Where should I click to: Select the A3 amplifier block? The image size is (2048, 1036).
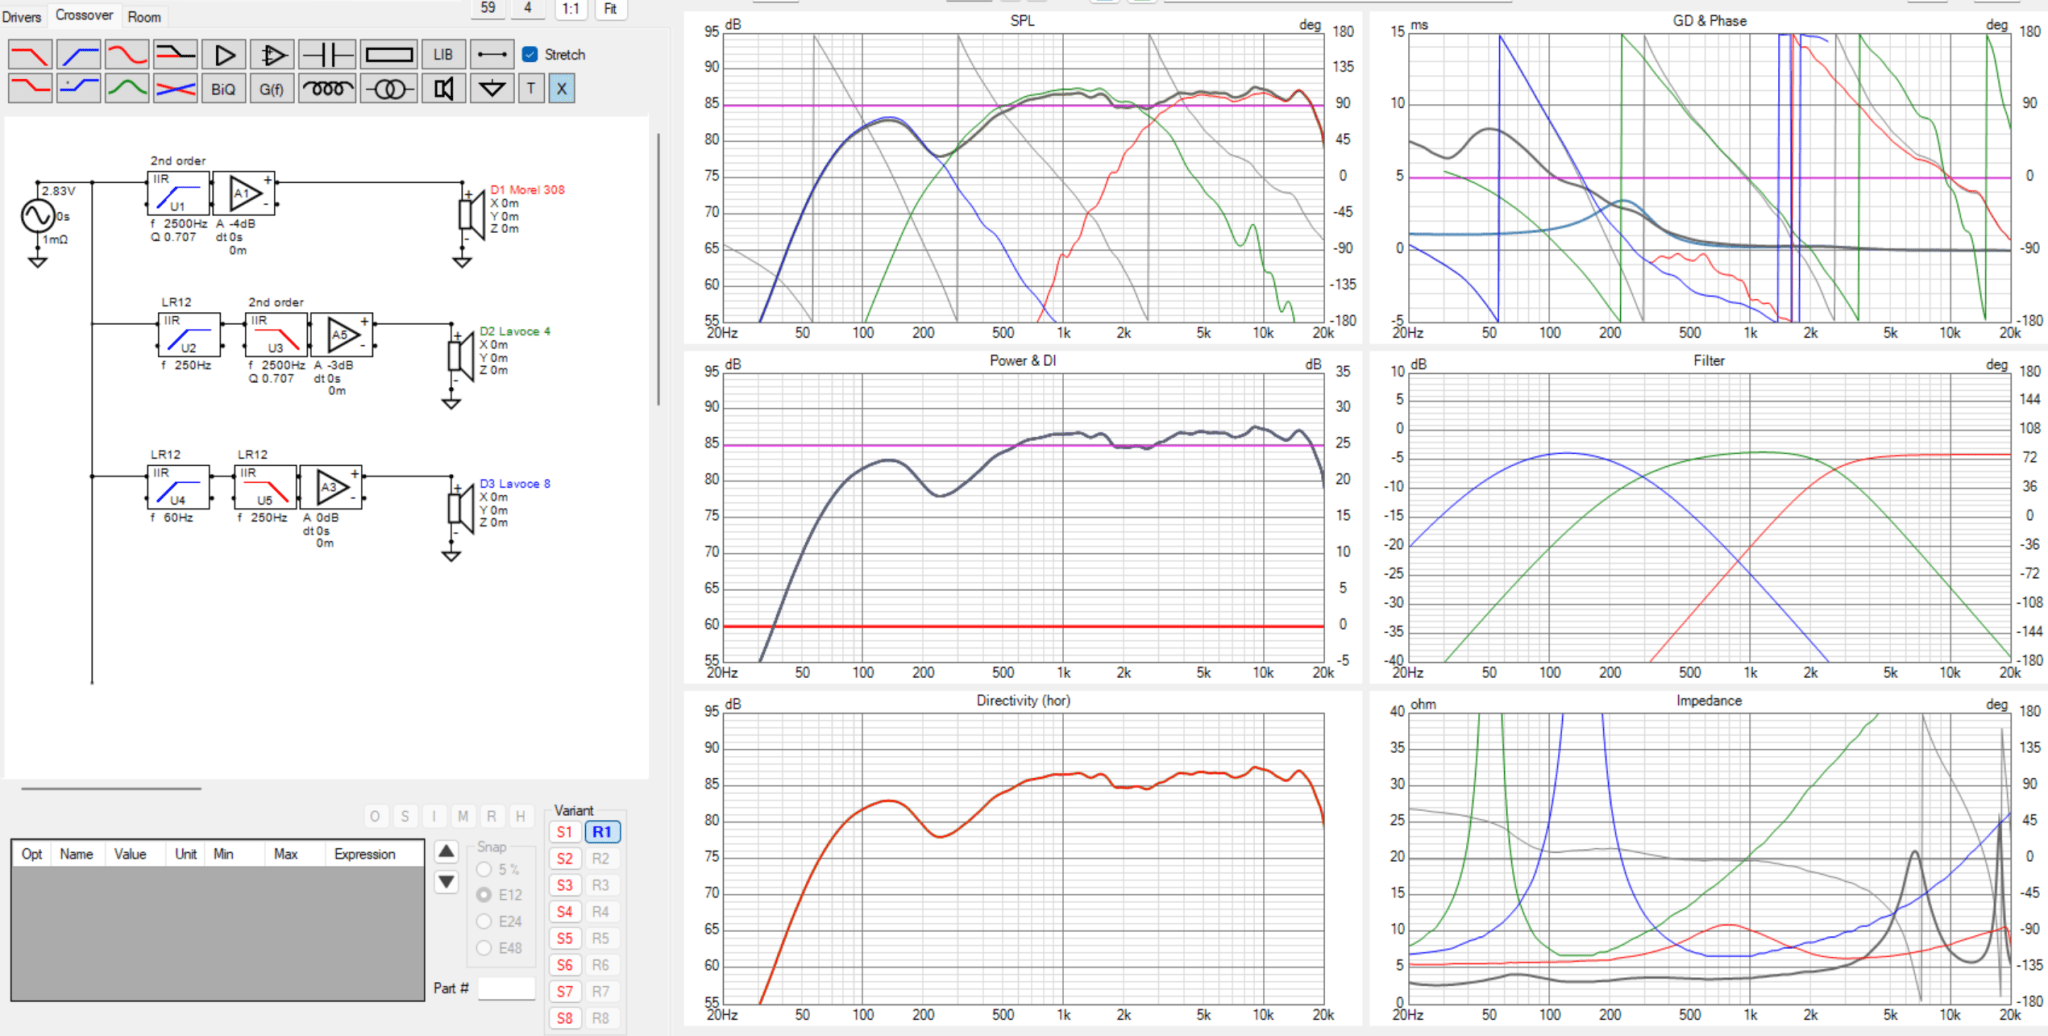coord(331,487)
